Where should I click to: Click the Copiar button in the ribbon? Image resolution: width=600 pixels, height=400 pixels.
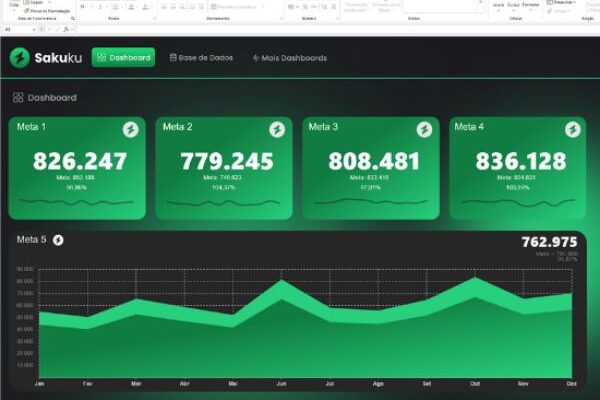click(x=34, y=2)
